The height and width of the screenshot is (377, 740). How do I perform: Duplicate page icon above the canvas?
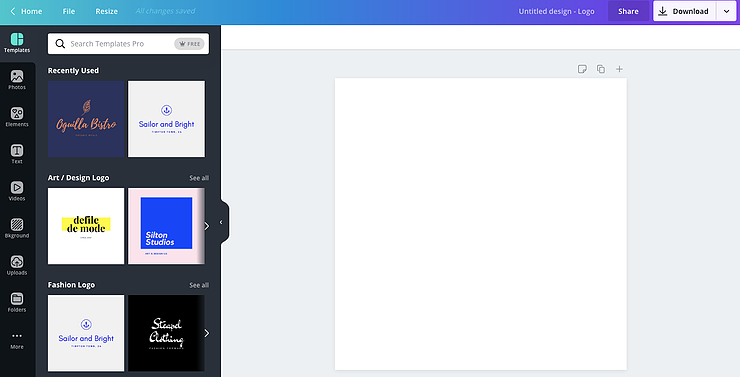coord(601,69)
